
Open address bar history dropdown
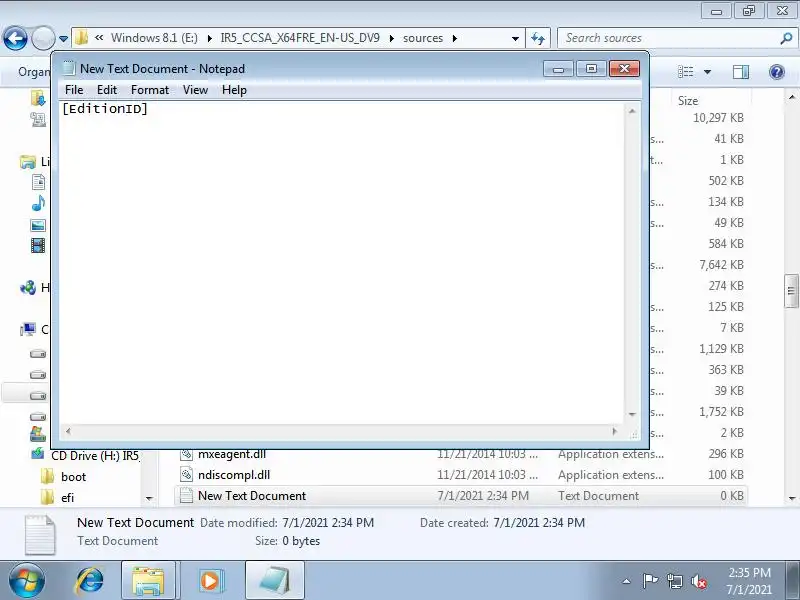(x=515, y=38)
